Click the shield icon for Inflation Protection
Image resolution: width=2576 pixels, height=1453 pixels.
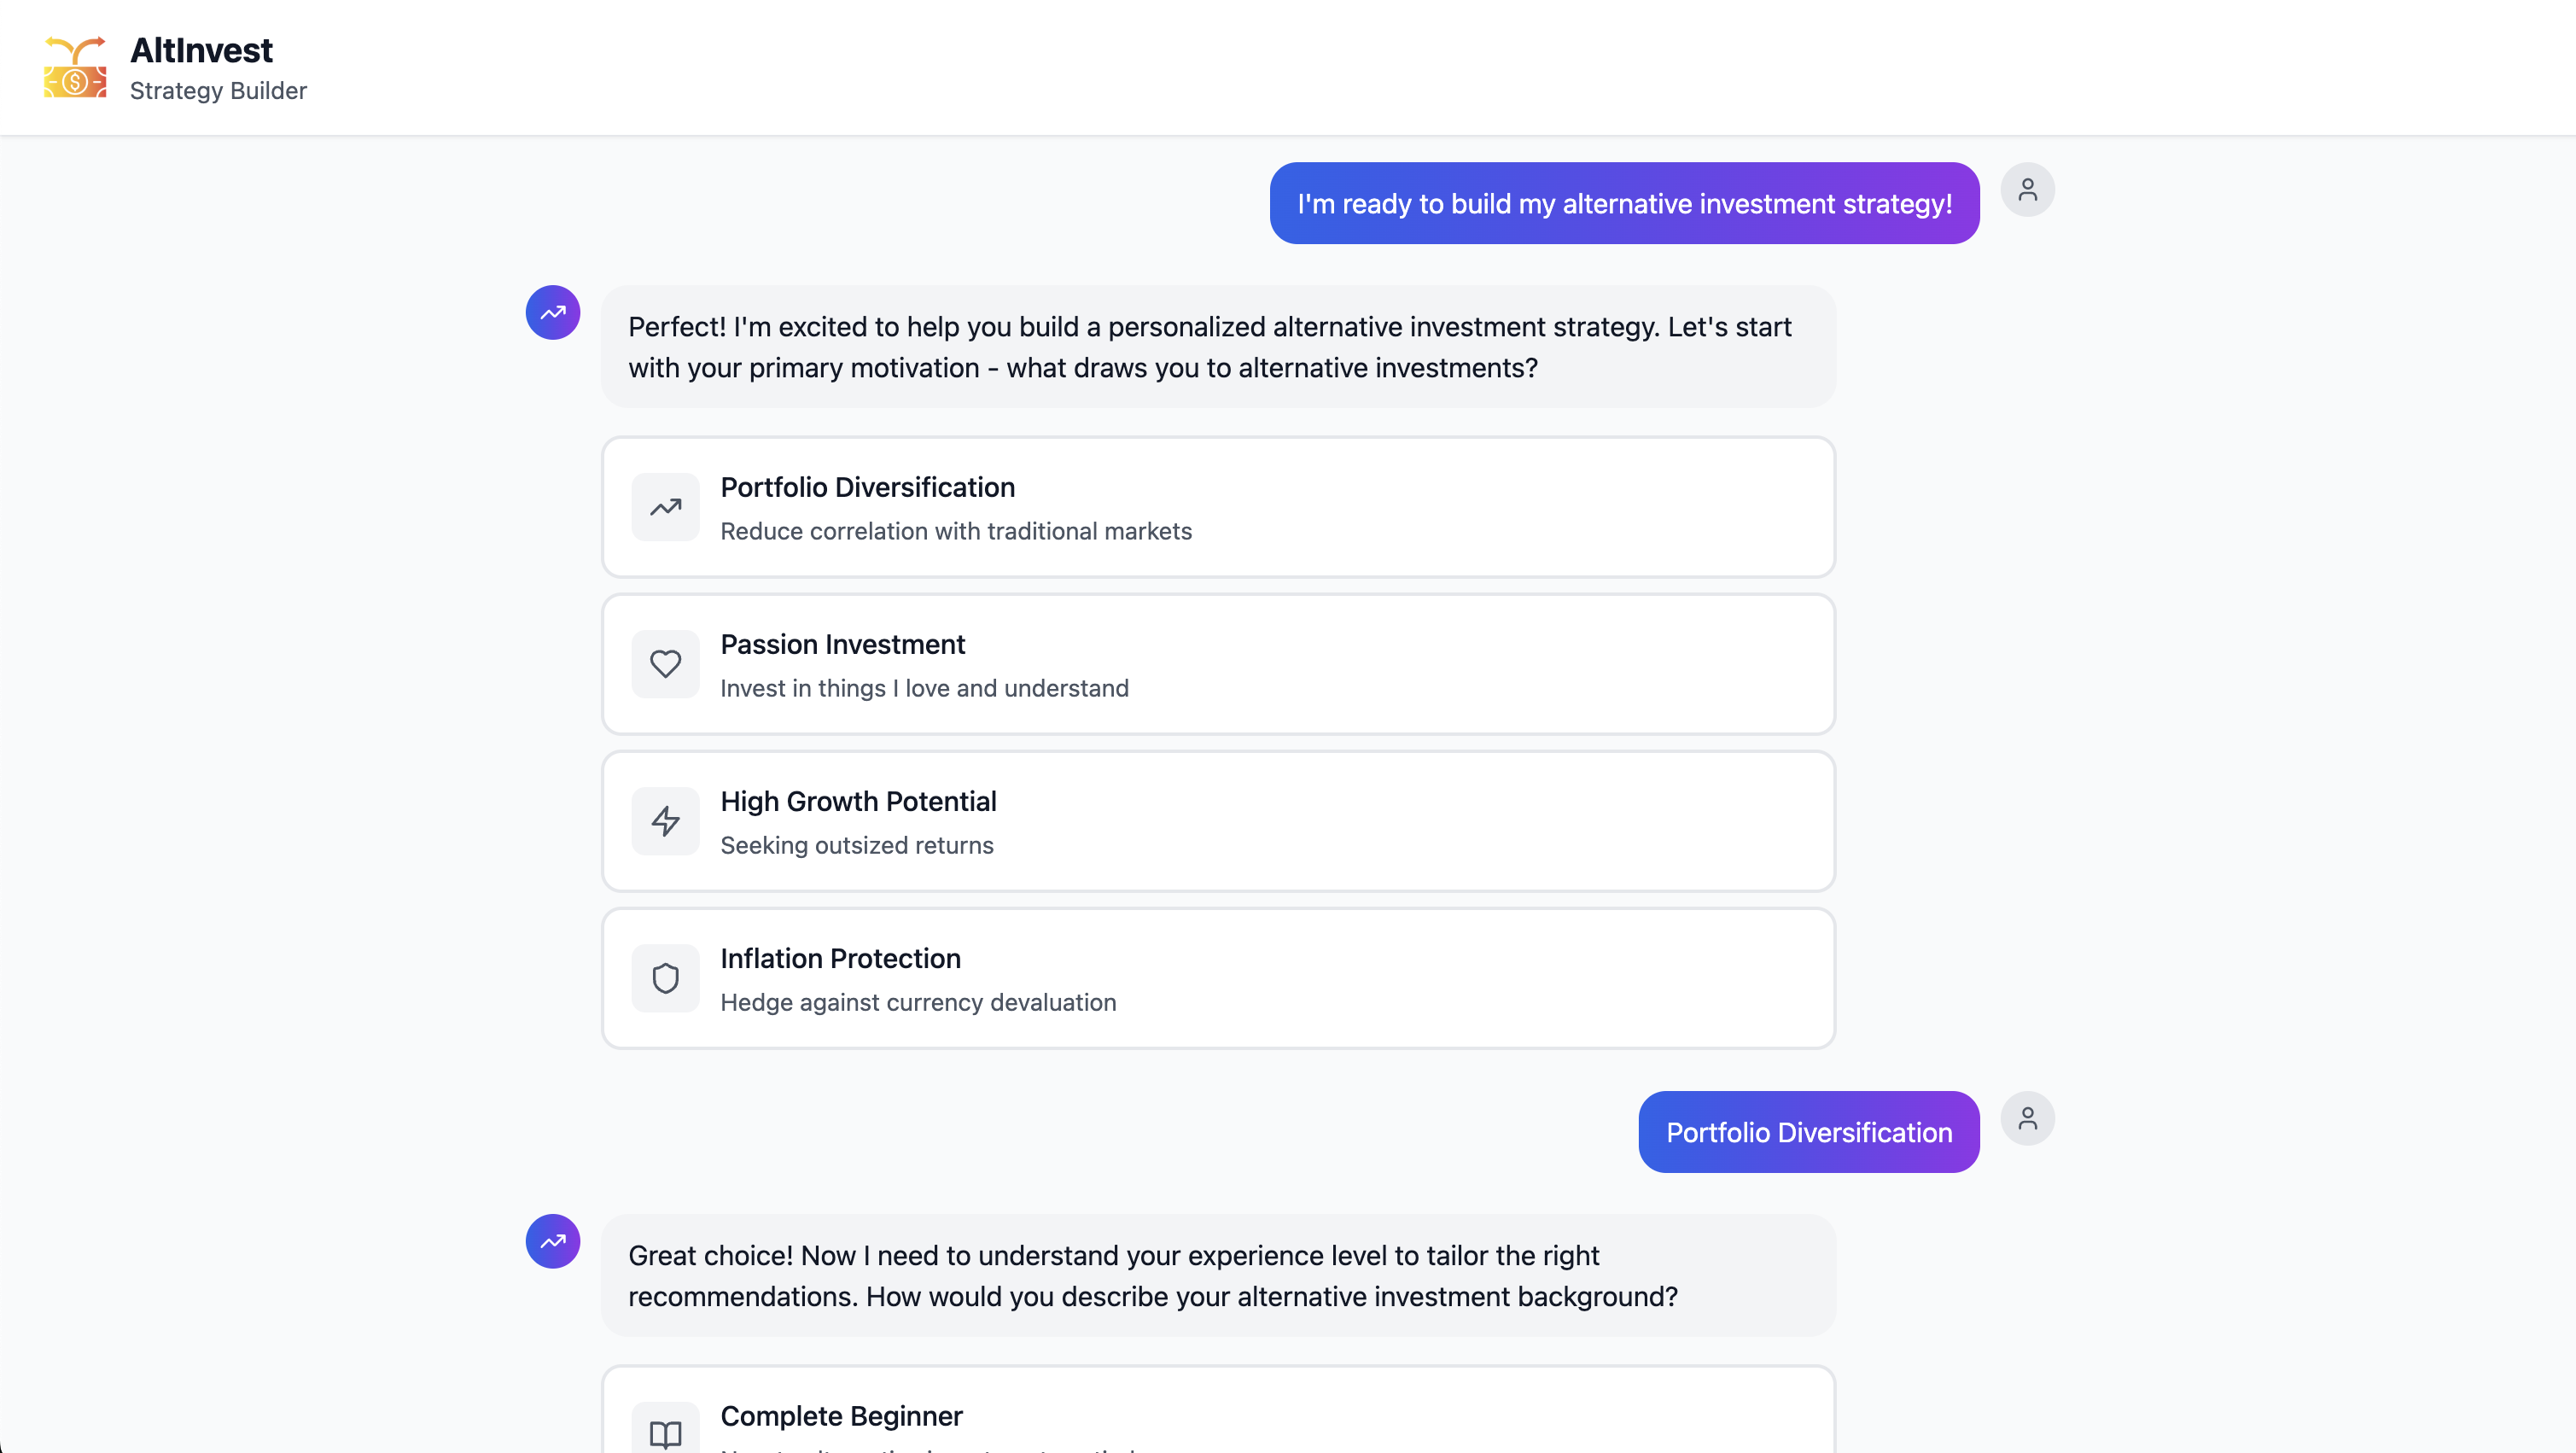click(x=665, y=978)
